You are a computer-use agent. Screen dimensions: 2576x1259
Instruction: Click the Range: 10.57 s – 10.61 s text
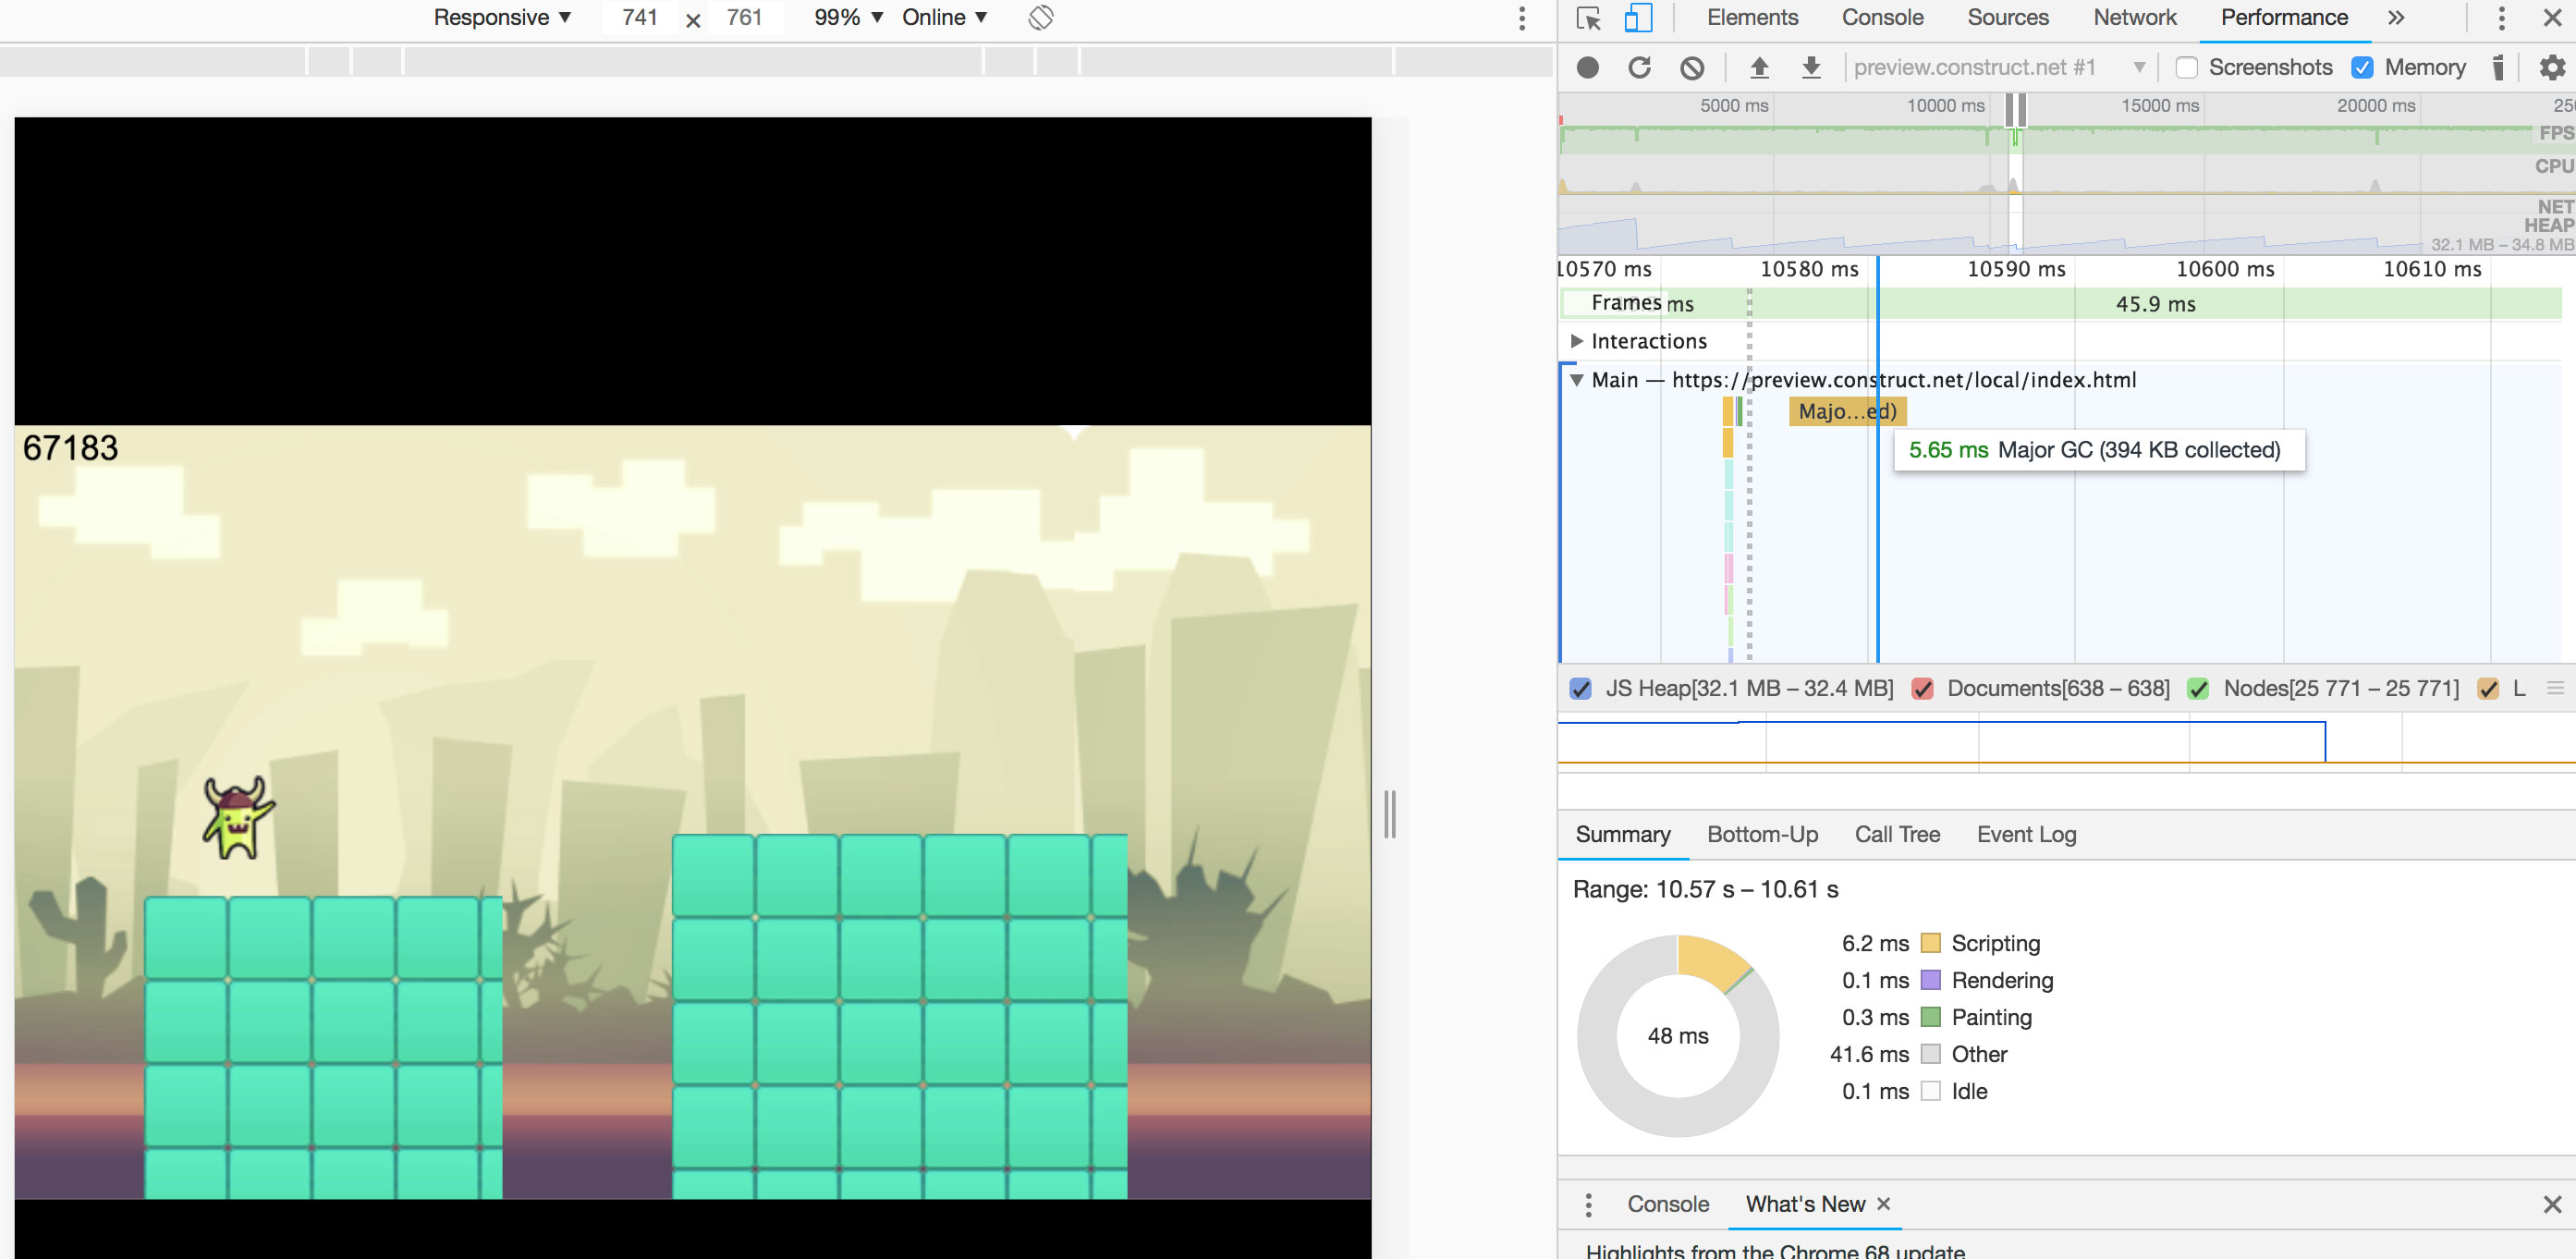click(1705, 889)
